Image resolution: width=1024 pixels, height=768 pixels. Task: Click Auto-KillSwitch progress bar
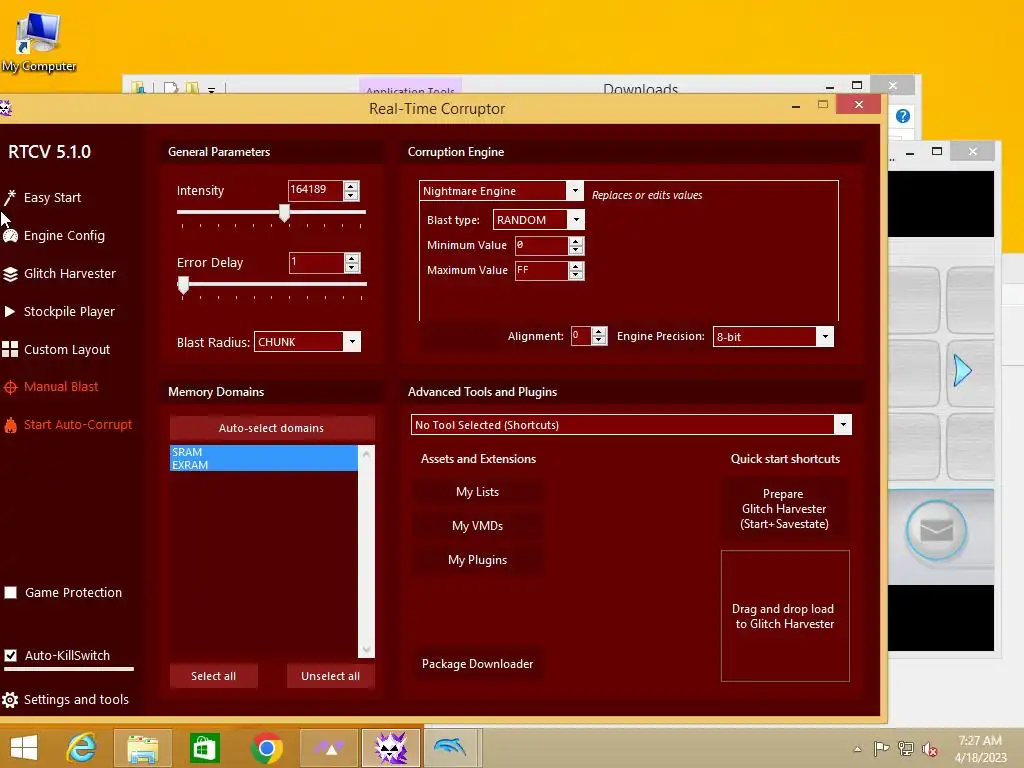[69, 669]
